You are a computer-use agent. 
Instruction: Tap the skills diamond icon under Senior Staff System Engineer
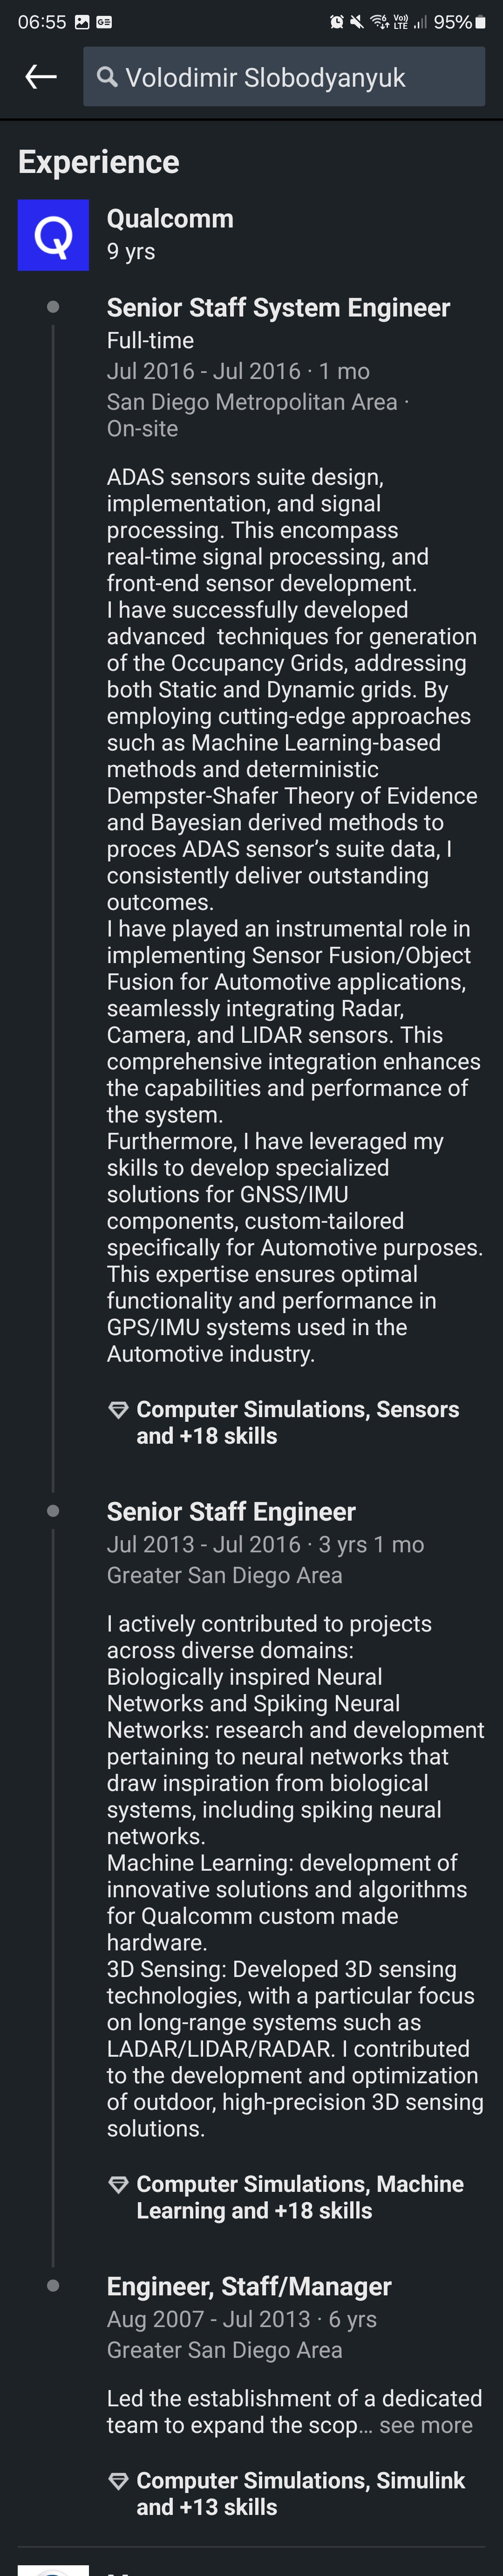click(x=118, y=1410)
